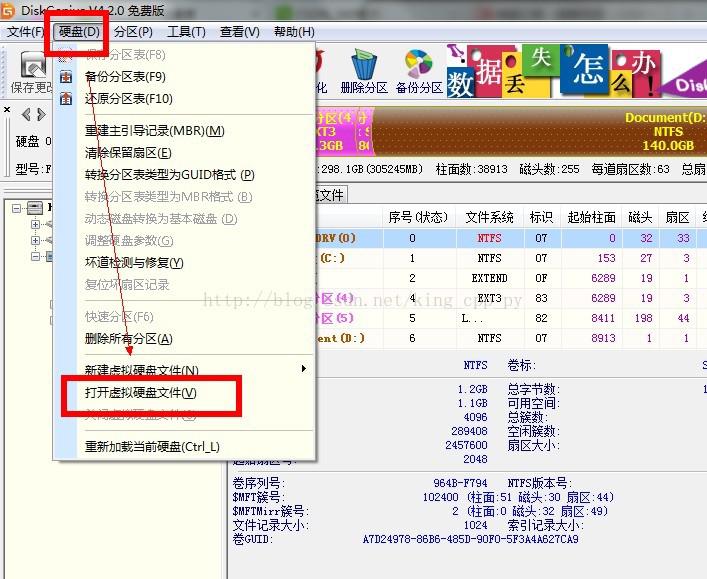This screenshot has height=579, width=707.
Task: Click the 起始柱面 column header
Action: (x=592, y=218)
